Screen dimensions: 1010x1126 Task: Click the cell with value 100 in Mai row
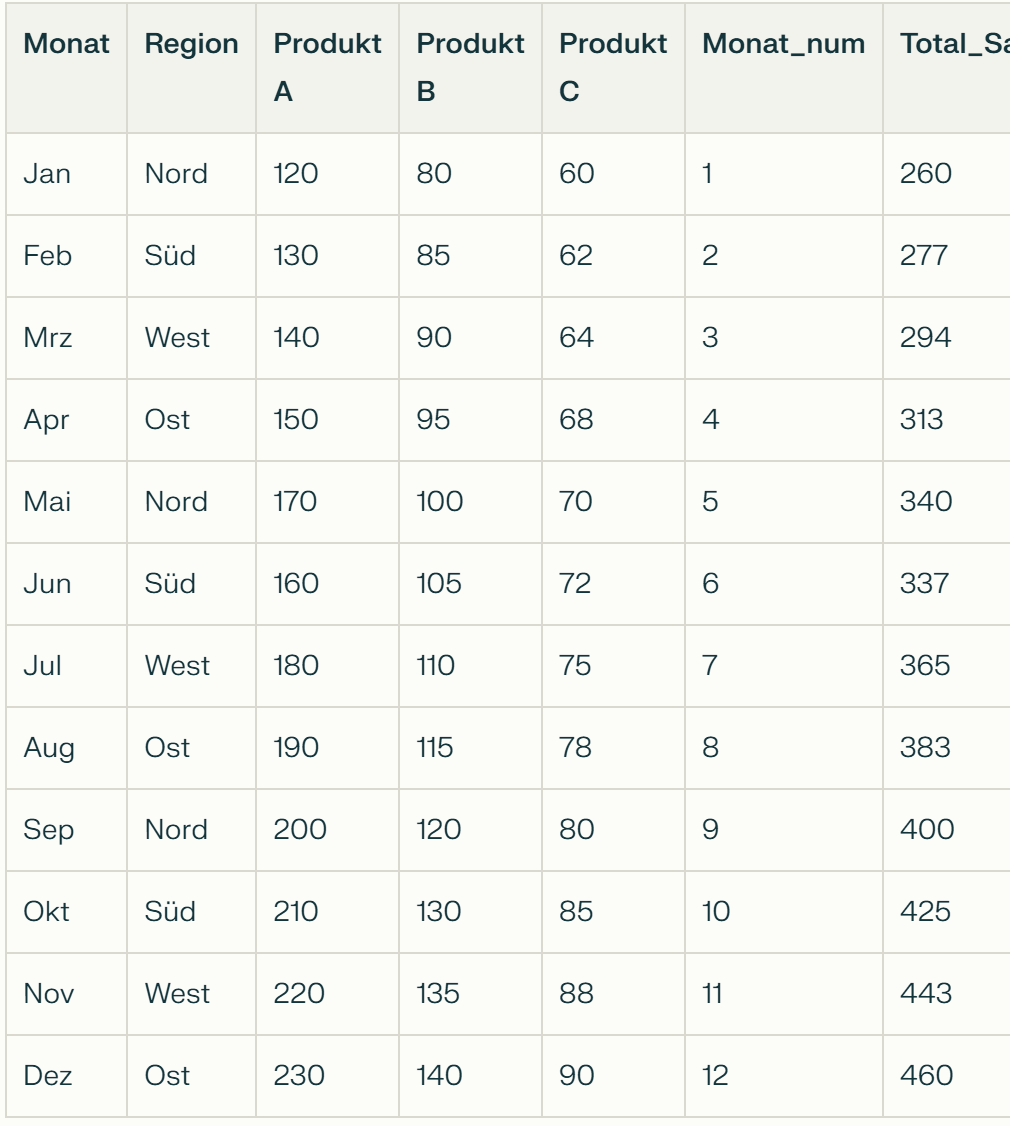coord(470,501)
